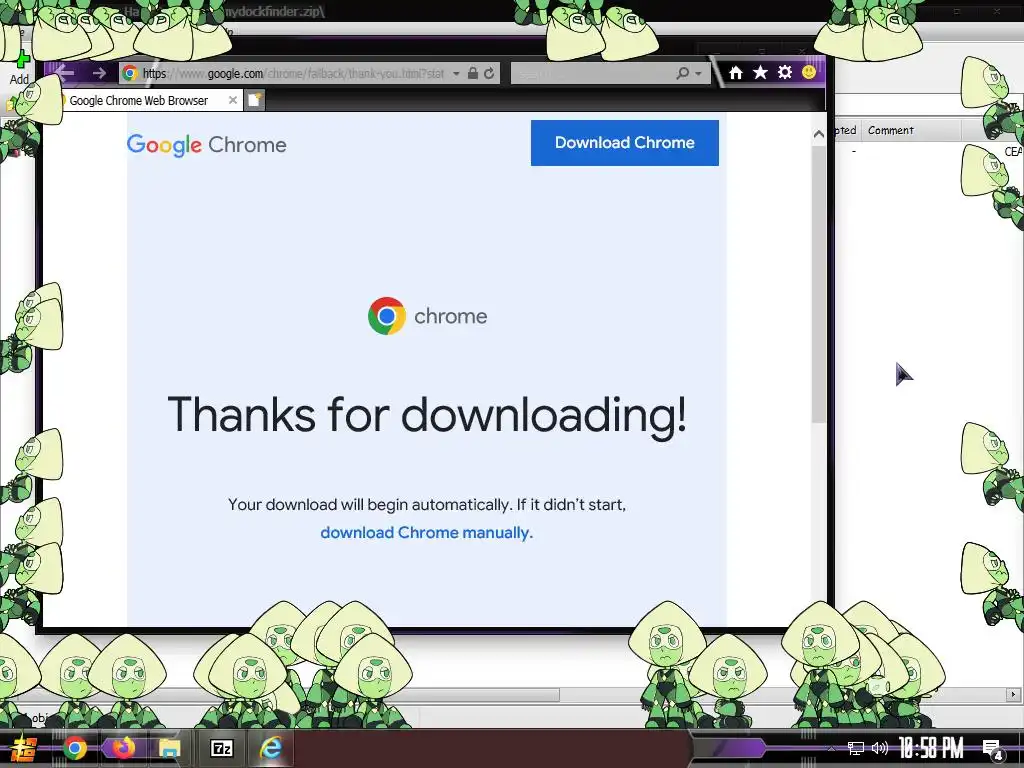Open Firefox from the taskbar

pos(123,748)
